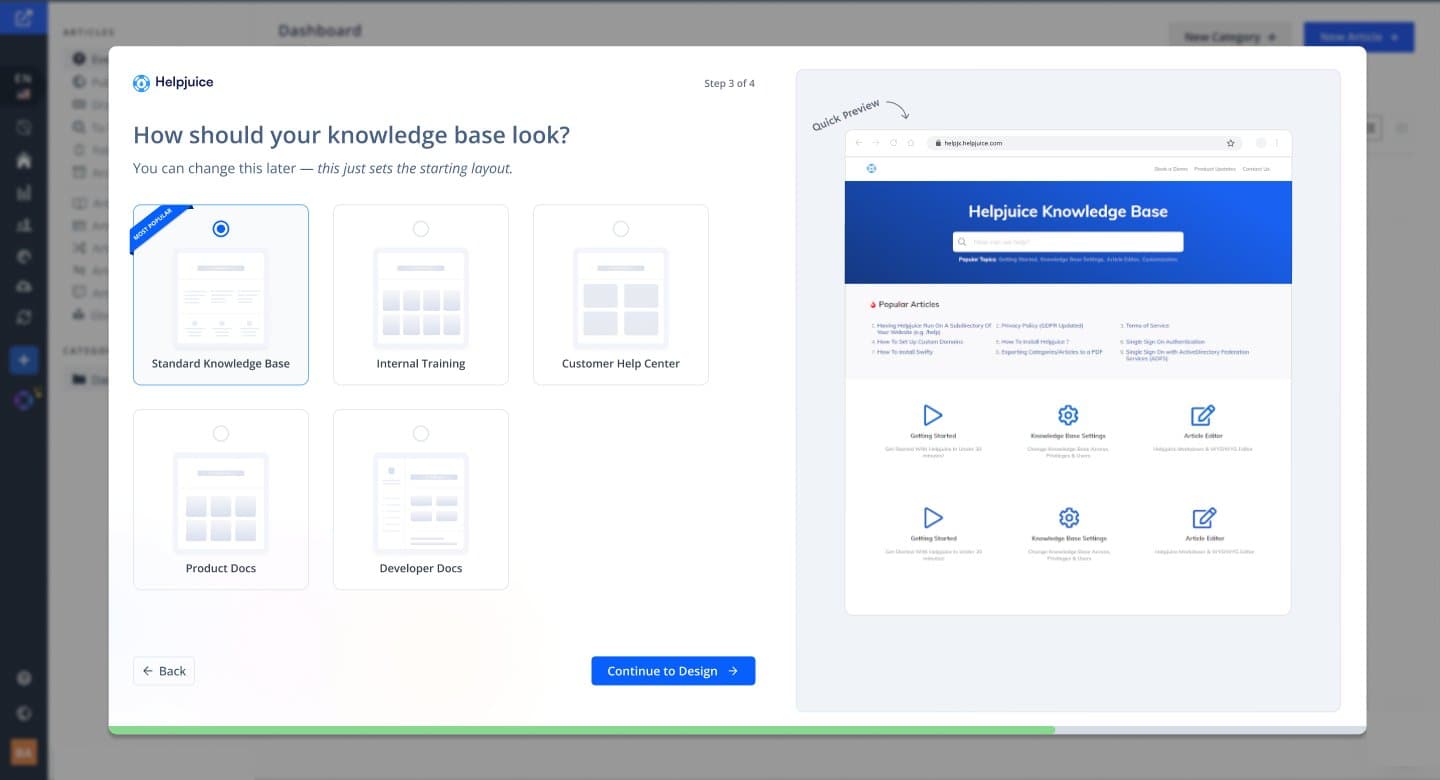Select the Customer Help Center radio button
This screenshot has width=1440, height=780.
621,229
